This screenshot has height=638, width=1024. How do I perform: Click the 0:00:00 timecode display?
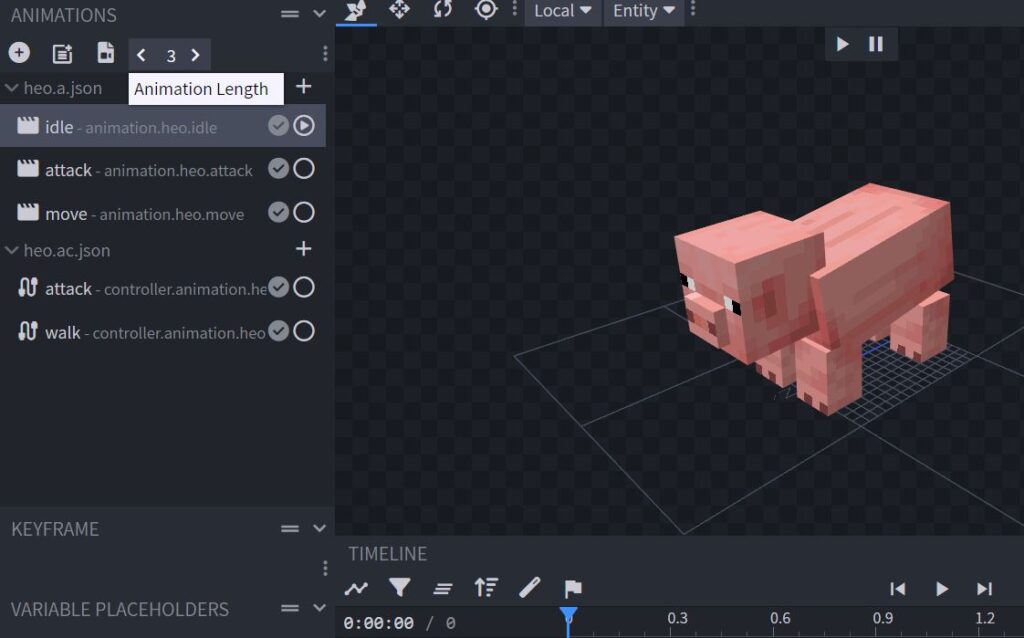point(378,623)
